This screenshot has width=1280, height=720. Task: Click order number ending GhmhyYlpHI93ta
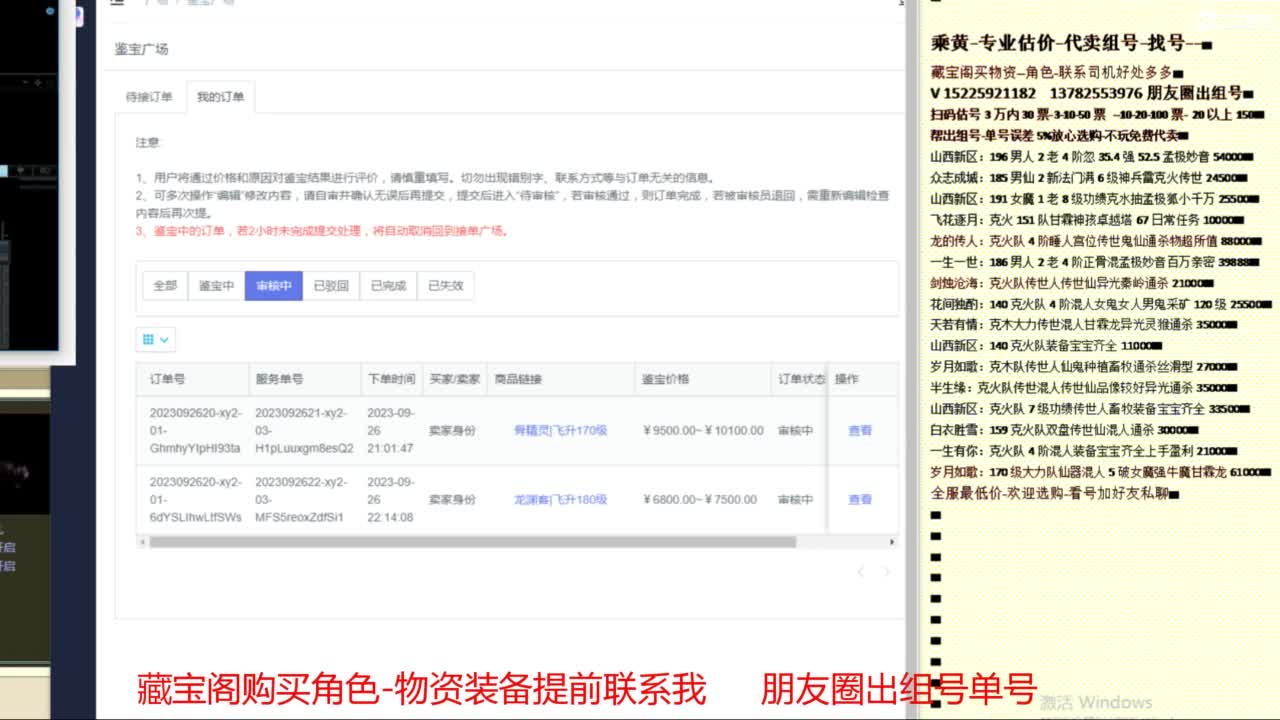tap(195, 431)
